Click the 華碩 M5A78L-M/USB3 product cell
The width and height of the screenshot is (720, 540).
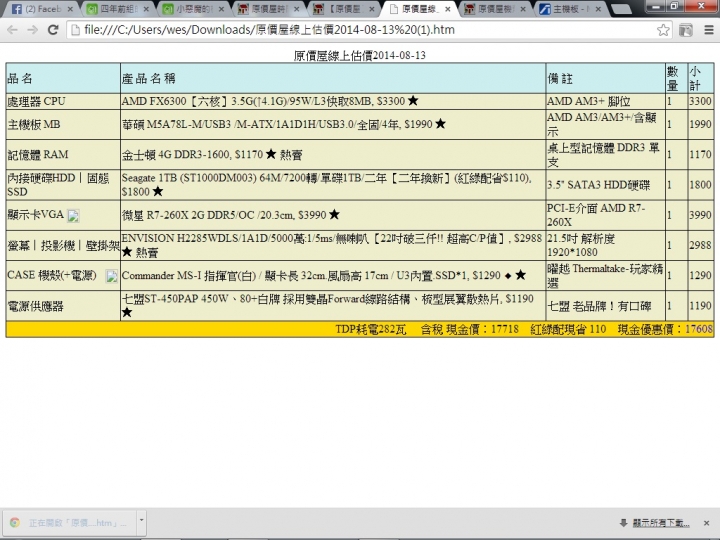pos(333,124)
